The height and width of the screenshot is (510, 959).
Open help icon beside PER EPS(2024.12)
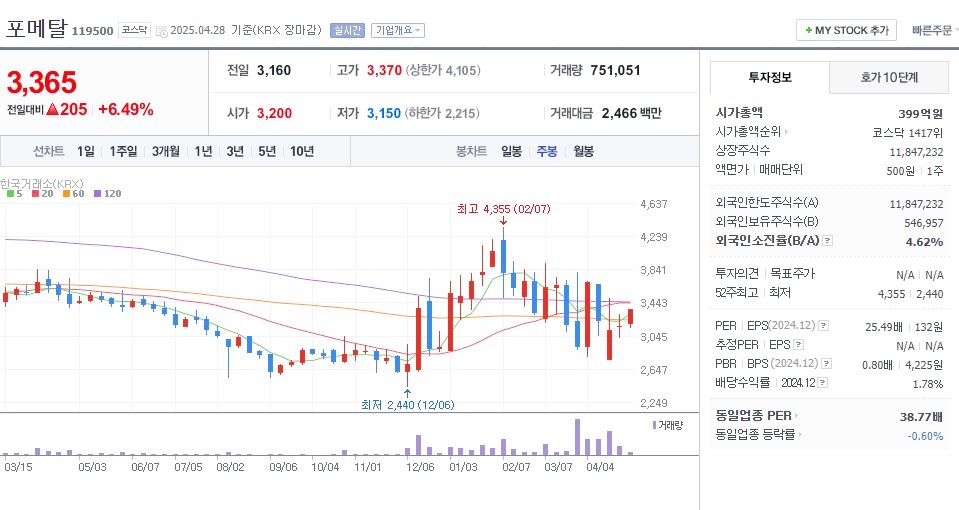(824, 325)
